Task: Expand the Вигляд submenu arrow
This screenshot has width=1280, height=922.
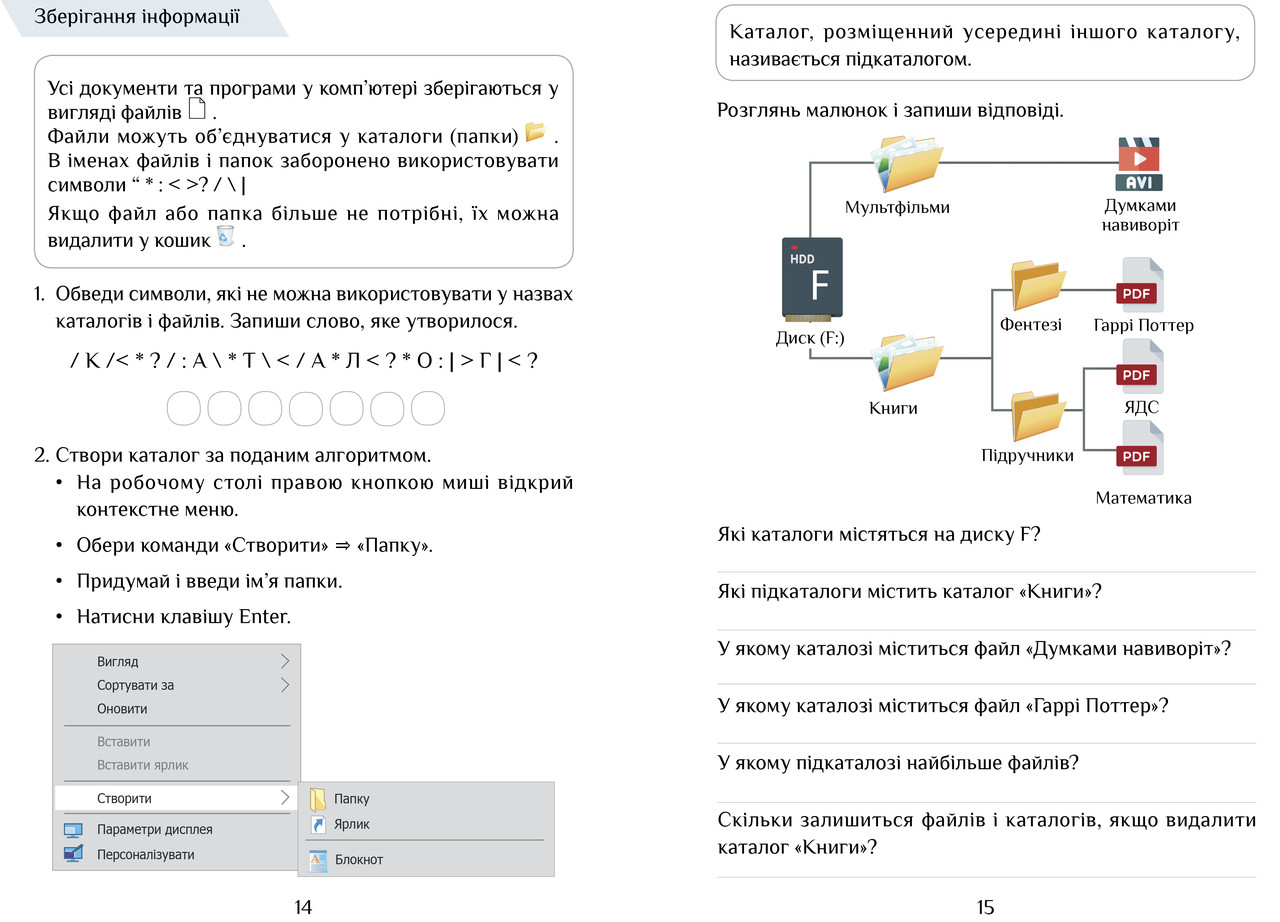Action: tap(285, 661)
